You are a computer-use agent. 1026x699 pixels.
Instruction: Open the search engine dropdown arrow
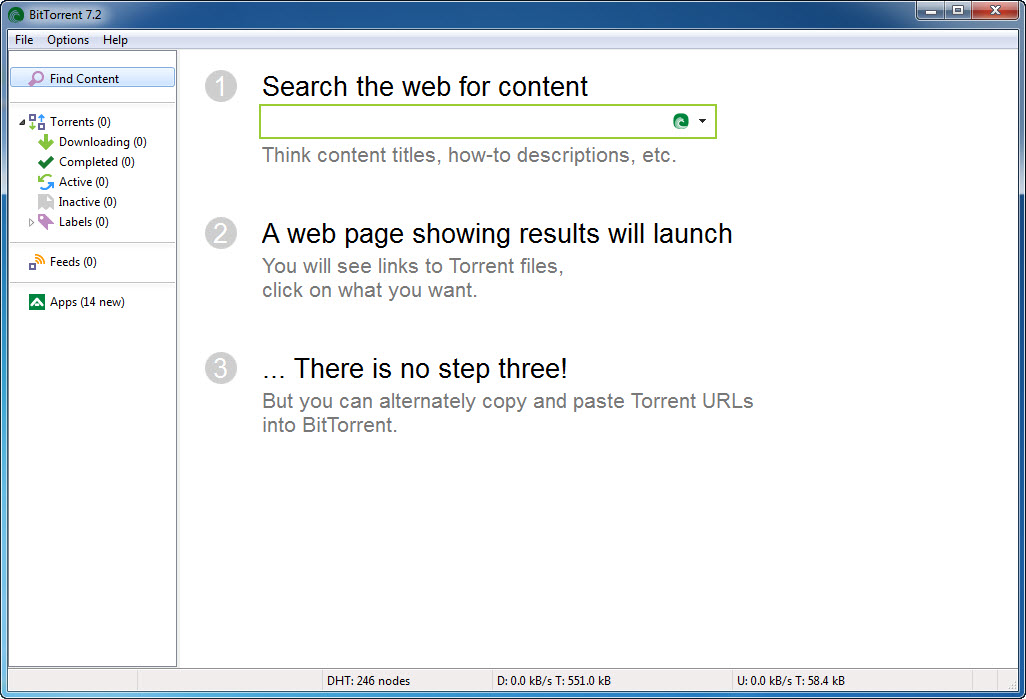[703, 121]
